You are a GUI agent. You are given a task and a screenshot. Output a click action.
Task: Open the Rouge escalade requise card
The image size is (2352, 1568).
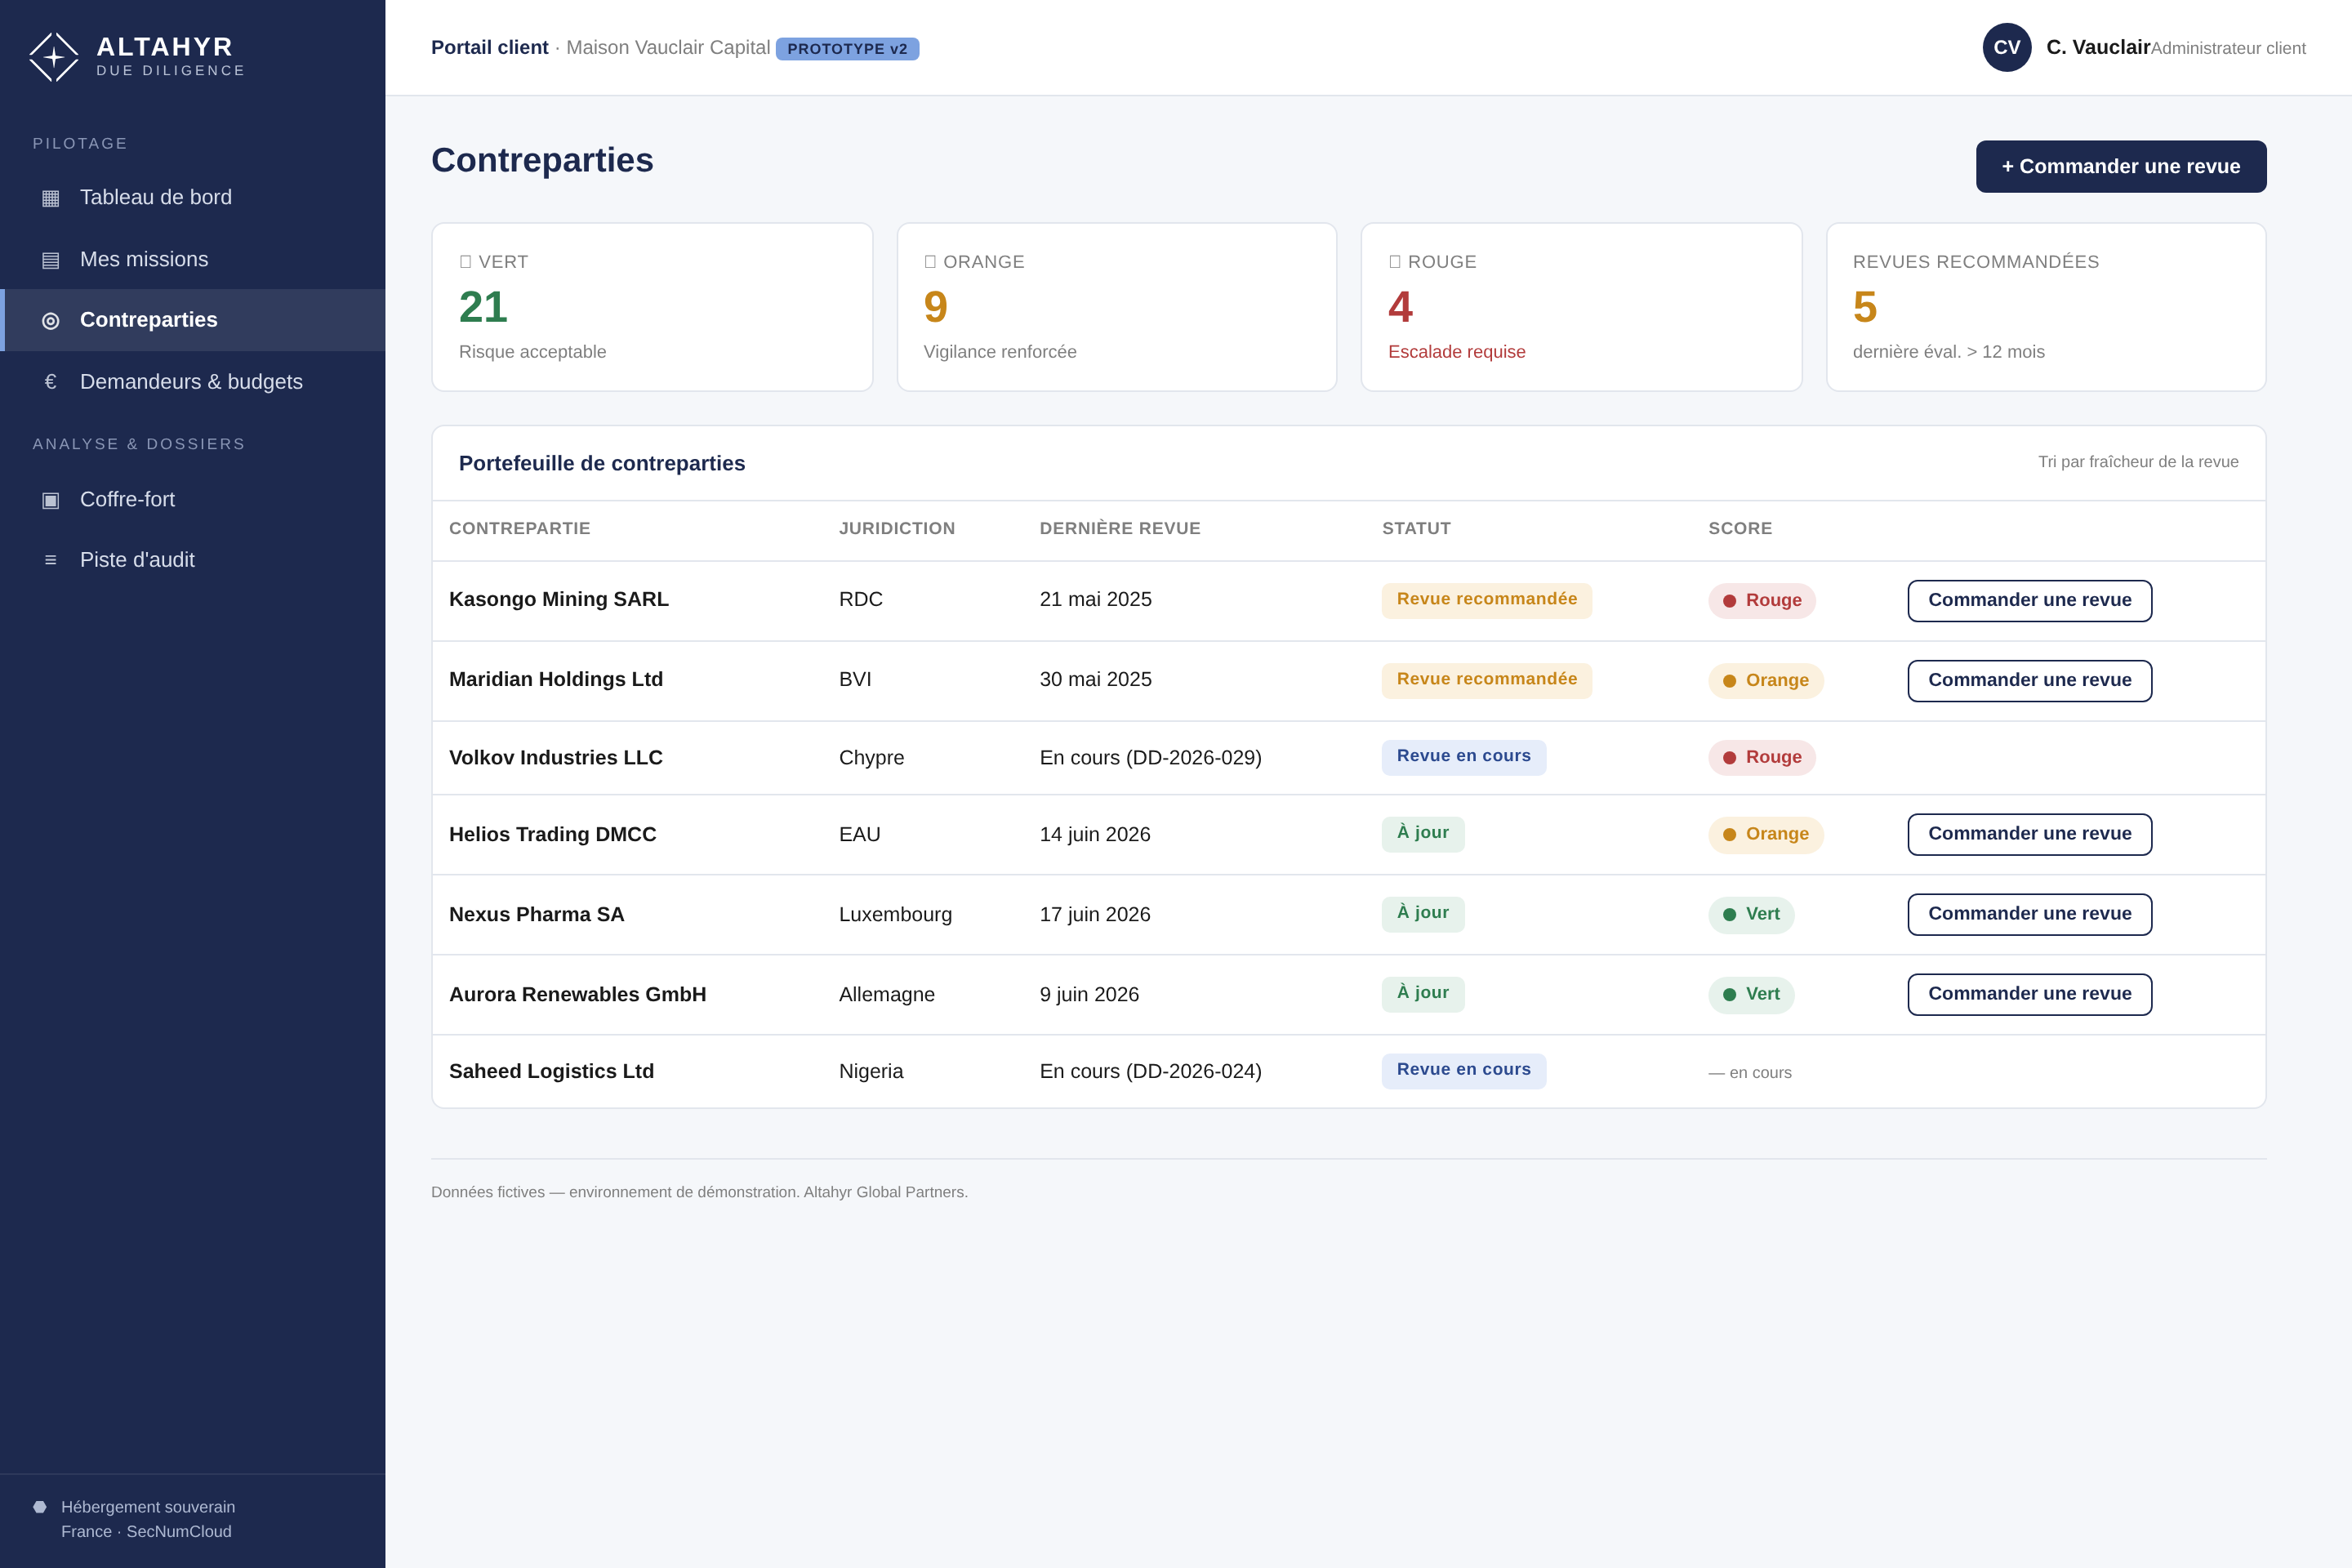1581,307
